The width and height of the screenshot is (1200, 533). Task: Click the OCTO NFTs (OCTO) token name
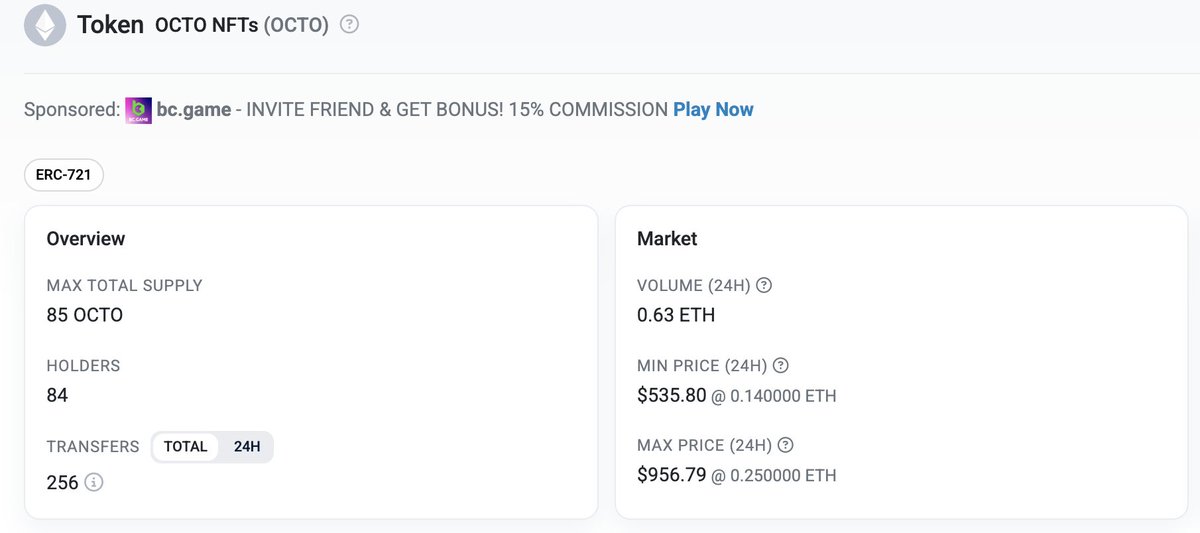click(x=242, y=25)
